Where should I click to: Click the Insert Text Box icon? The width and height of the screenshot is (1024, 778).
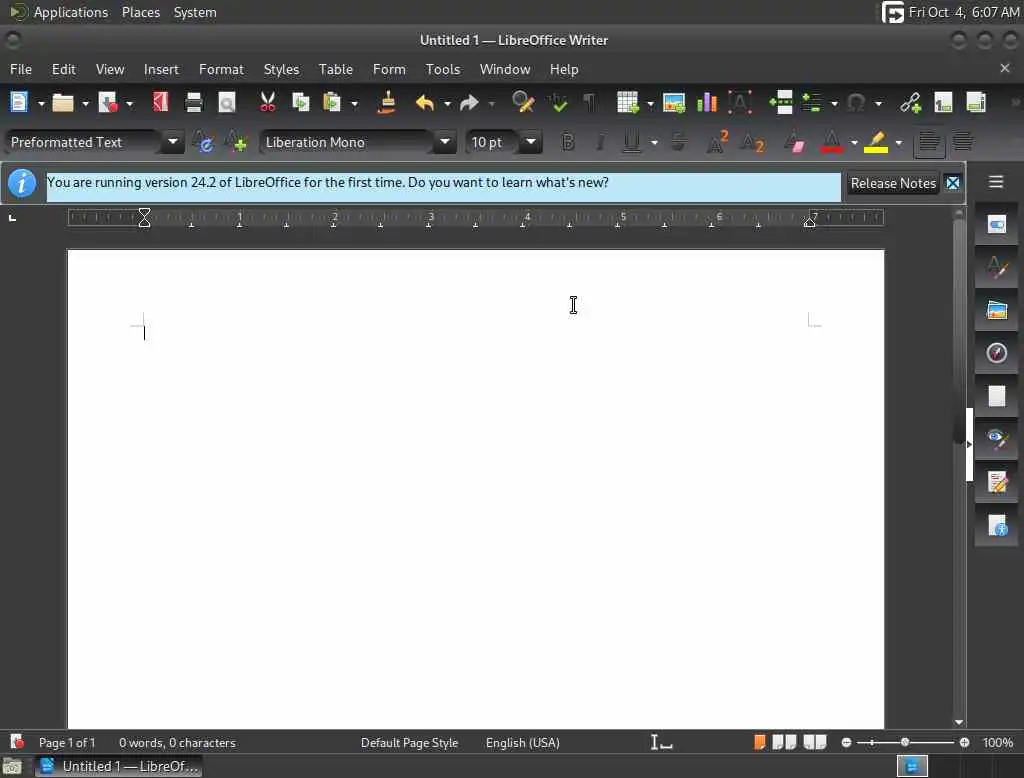click(x=739, y=103)
